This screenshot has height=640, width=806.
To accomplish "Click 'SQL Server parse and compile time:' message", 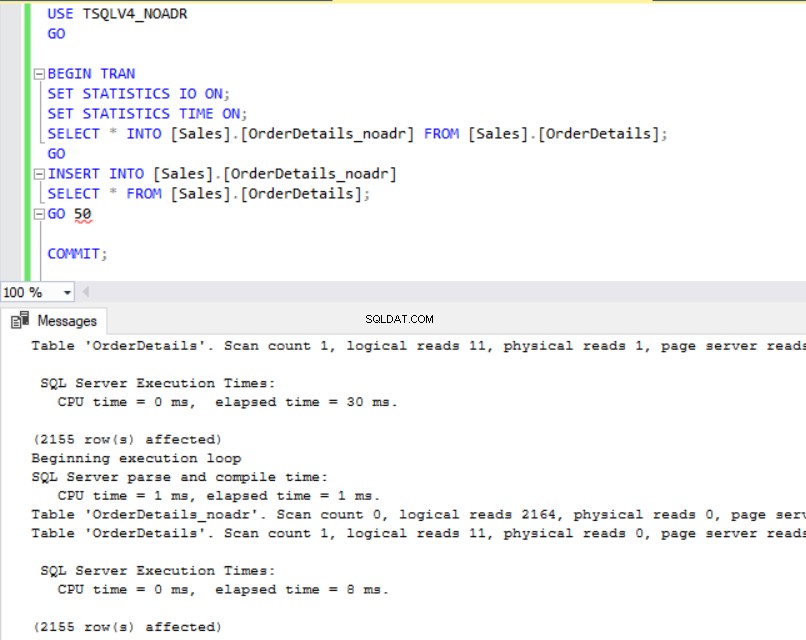I will (179, 477).
